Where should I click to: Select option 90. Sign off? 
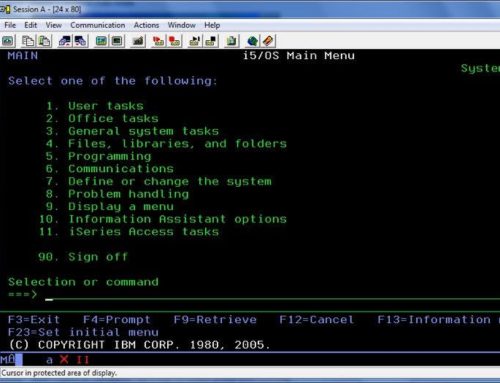[83, 257]
